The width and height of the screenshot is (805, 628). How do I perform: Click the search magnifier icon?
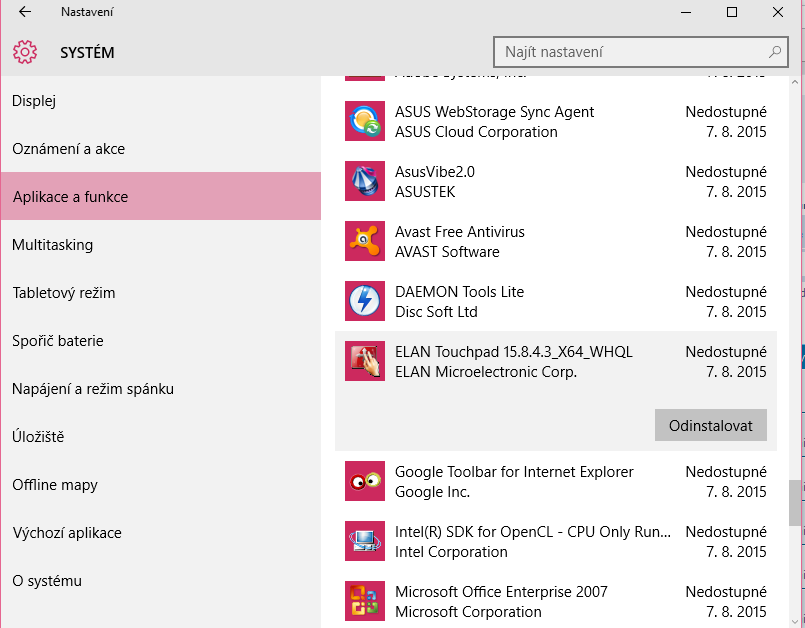point(775,51)
